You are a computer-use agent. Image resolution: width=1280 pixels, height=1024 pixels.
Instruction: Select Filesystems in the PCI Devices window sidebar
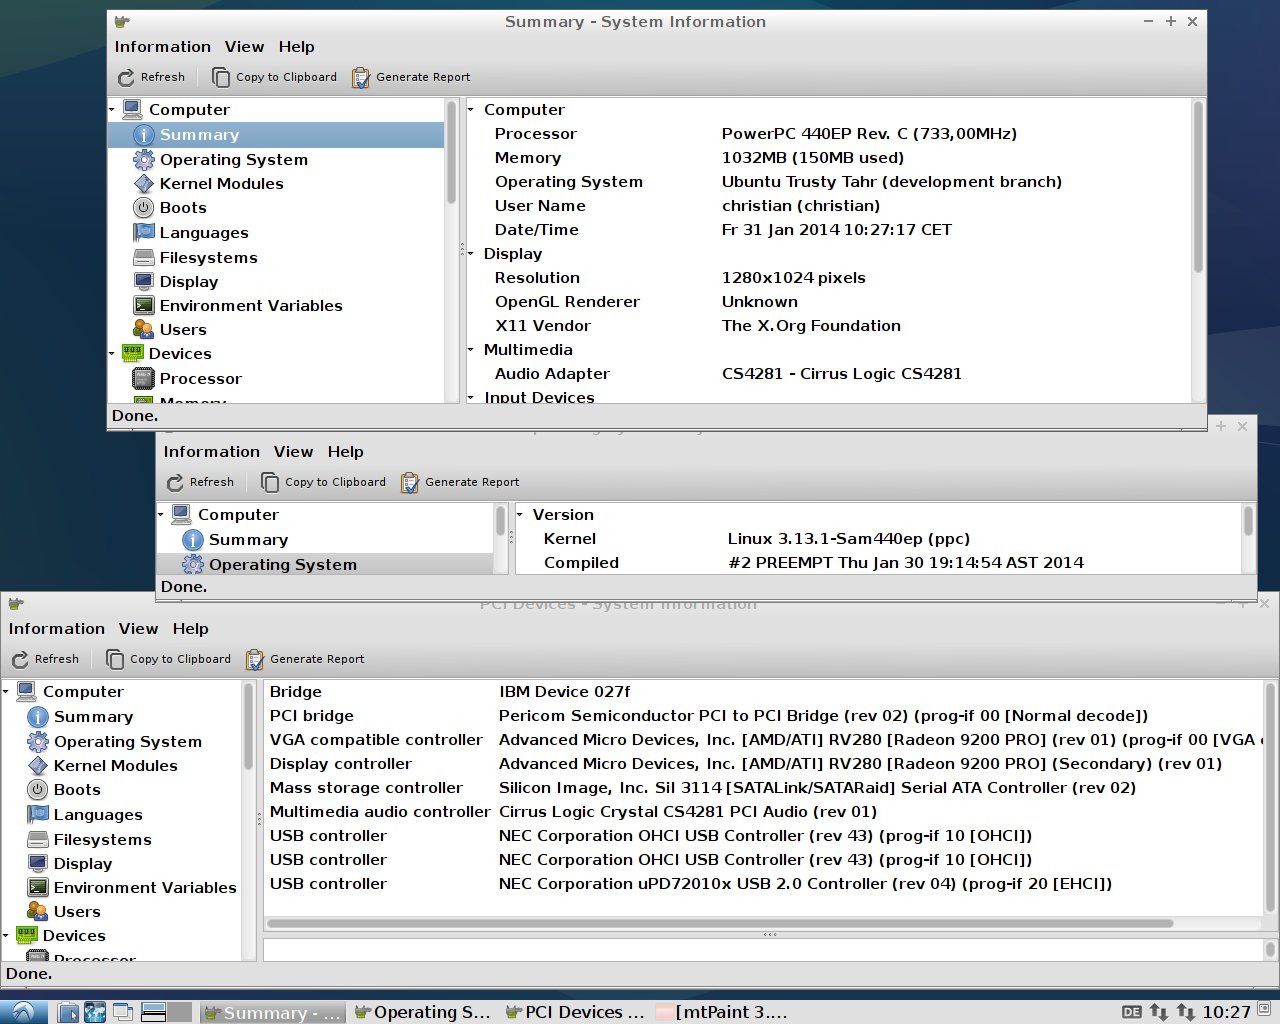click(102, 840)
